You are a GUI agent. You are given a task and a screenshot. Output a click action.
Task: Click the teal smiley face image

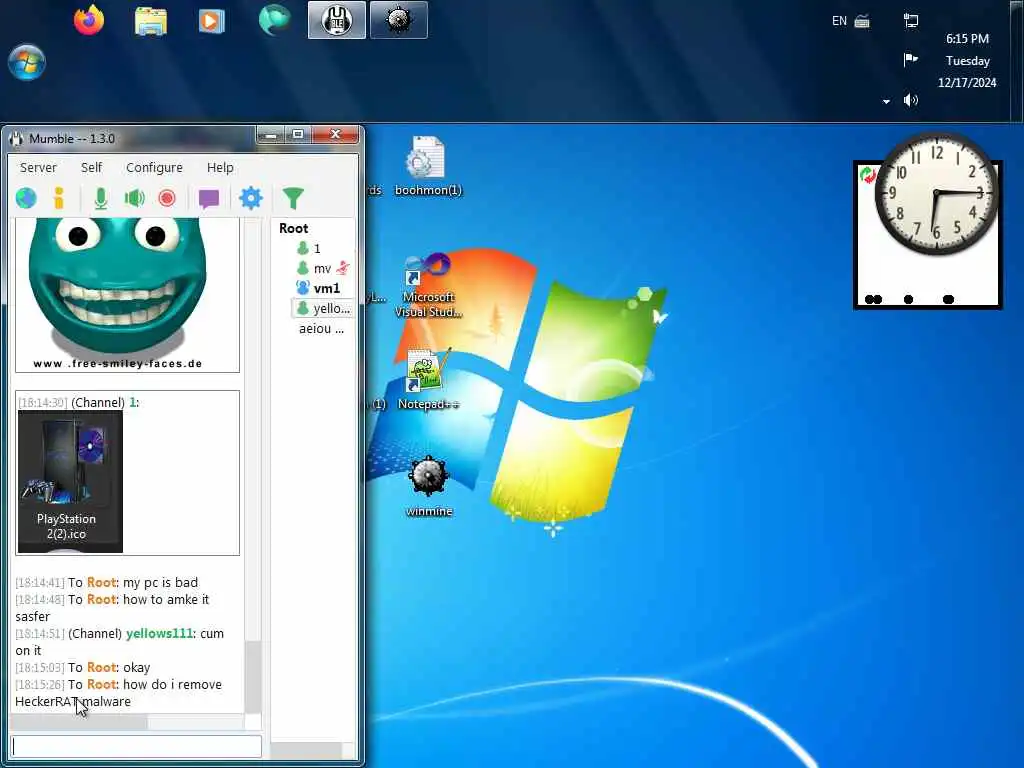pyautogui.click(x=118, y=287)
